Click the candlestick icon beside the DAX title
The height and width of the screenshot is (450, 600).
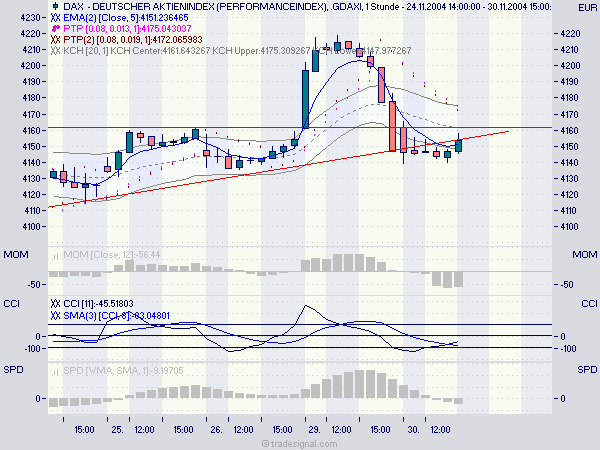pyautogui.click(x=56, y=6)
